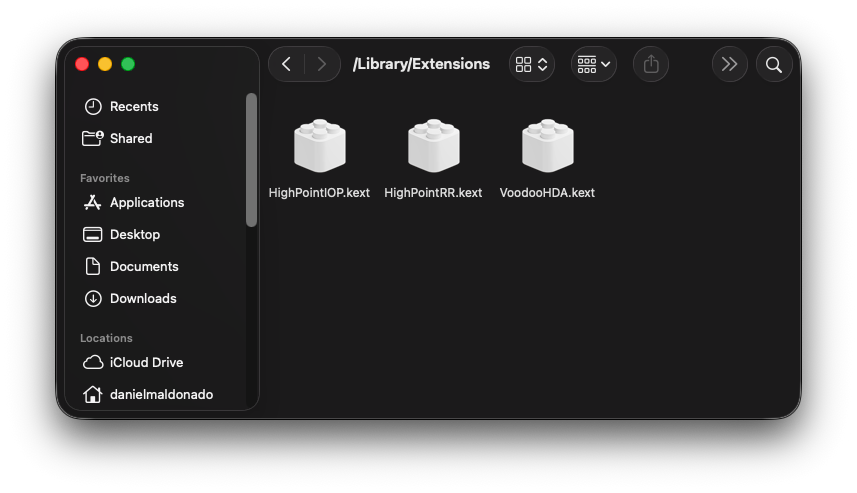Open the icon view switcher dropdown

tap(532, 64)
